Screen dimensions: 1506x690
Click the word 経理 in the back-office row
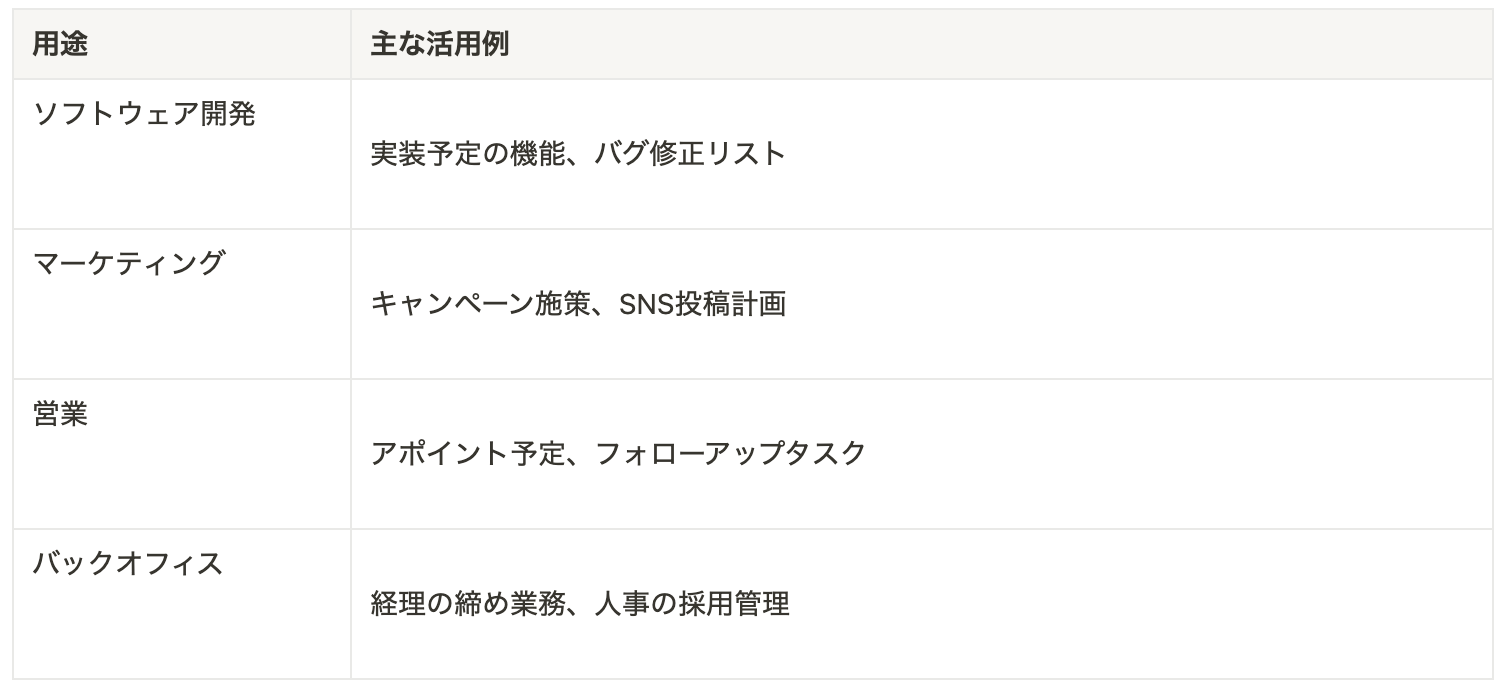(x=395, y=605)
